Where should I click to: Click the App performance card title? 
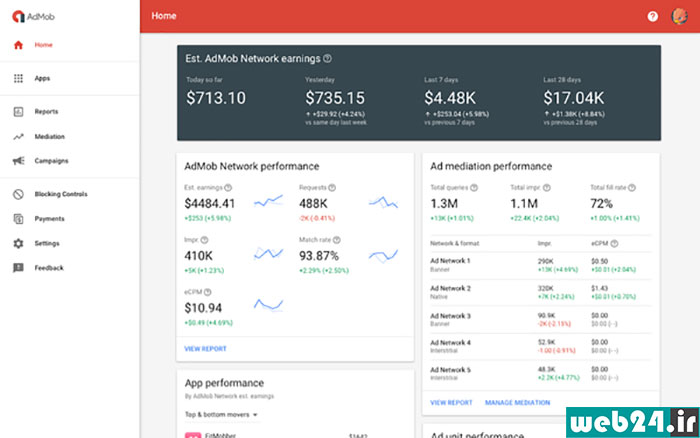pos(224,383)
